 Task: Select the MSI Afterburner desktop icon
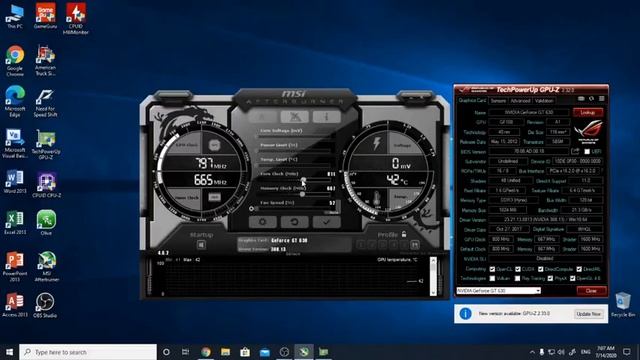click(x=46, y=267)
